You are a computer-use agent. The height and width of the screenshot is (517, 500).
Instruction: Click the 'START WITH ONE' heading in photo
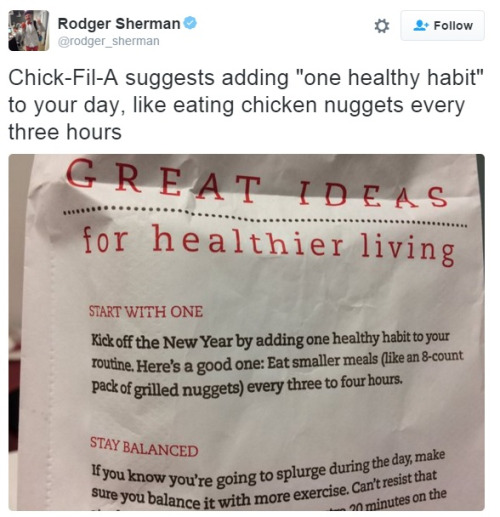coord(146,312)
